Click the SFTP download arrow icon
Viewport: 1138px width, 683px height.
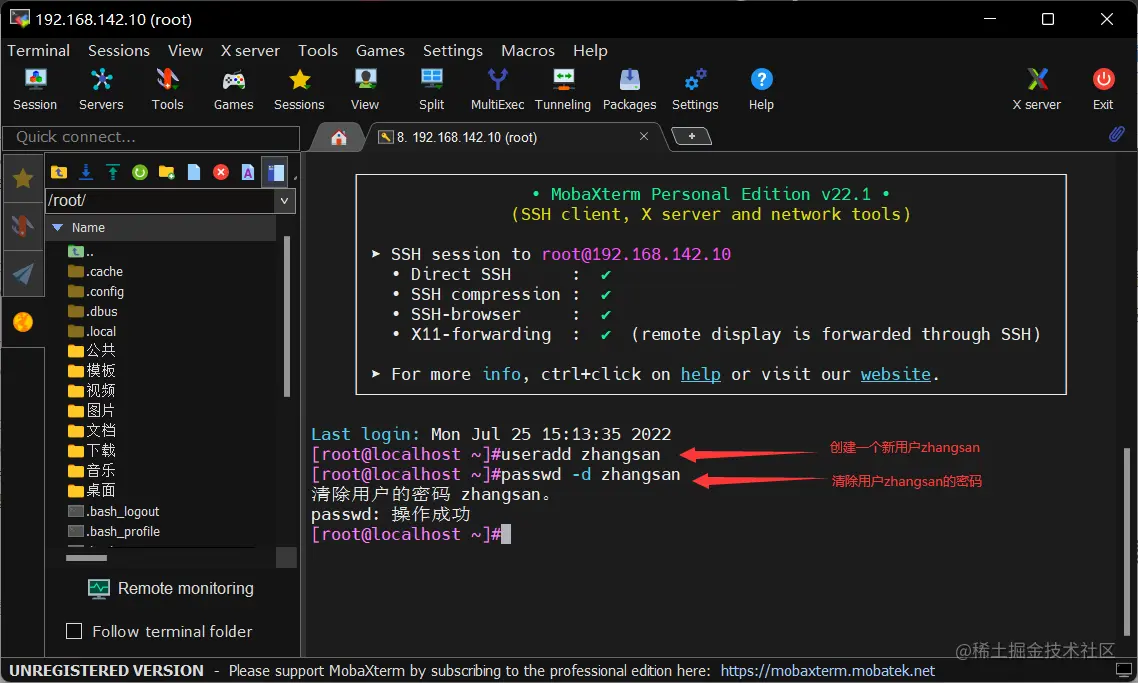click(86, 172)
